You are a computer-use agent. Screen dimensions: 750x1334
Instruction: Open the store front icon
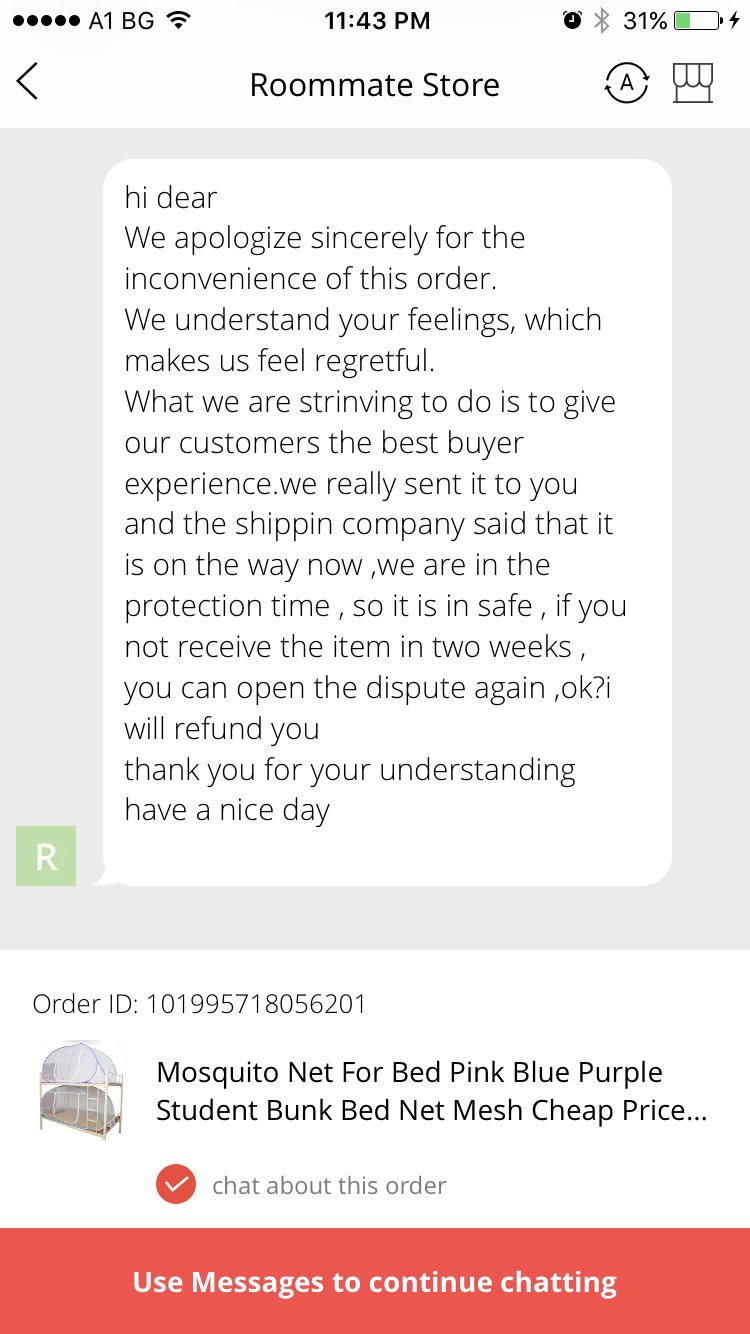[693, 84]
